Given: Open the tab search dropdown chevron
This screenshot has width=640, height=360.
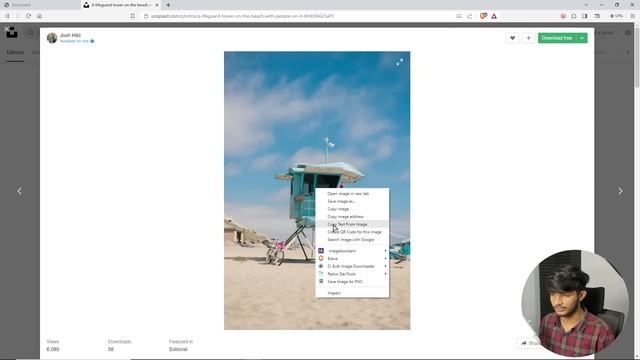Looking at the screenshot, I should pos(586,5).
